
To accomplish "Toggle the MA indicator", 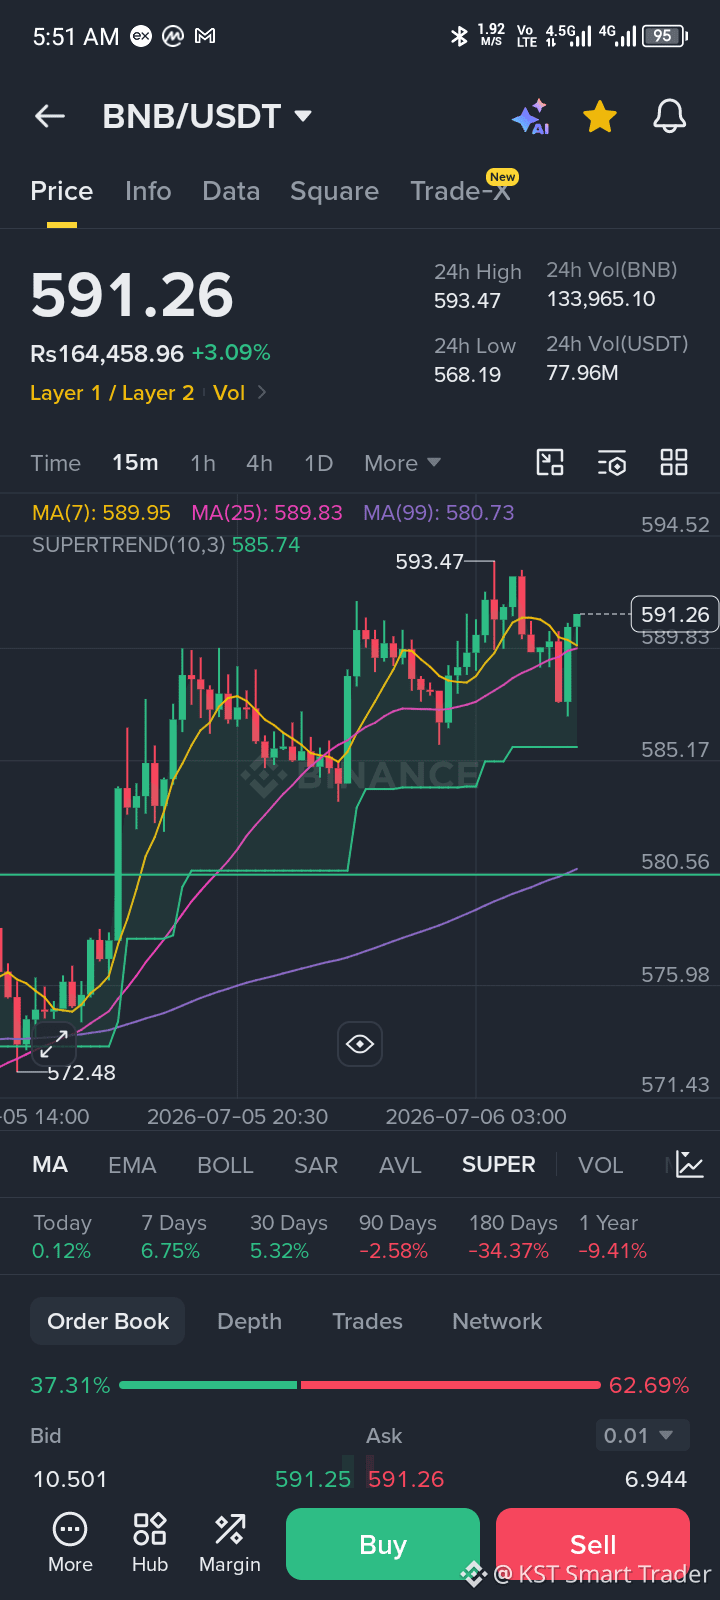I will coord(50,1165).
